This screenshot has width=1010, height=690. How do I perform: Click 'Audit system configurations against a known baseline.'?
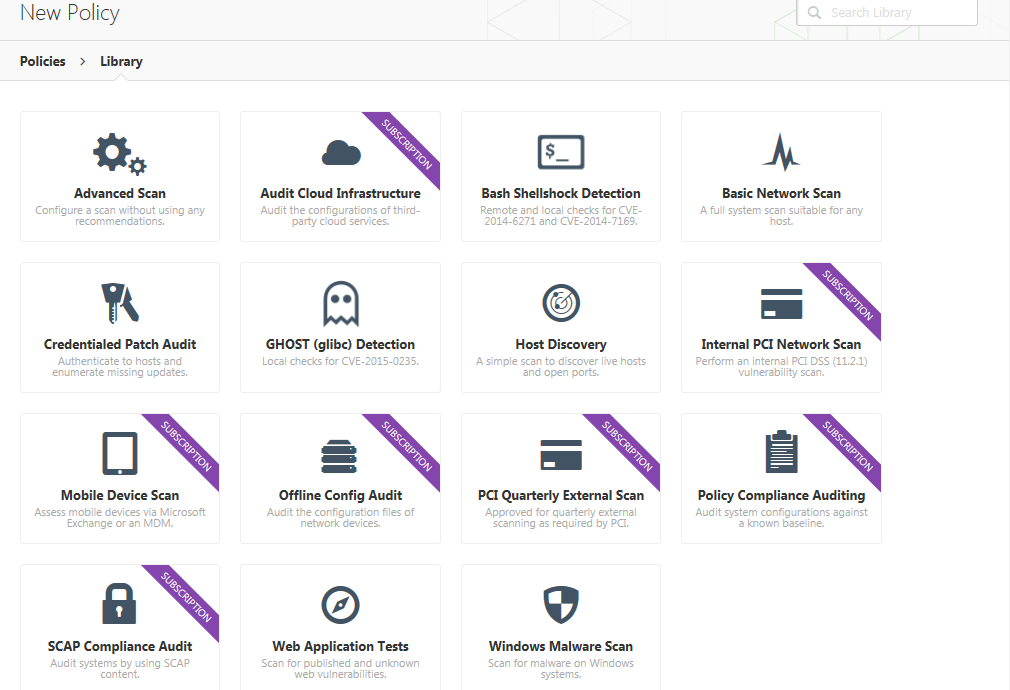[781, 517]
